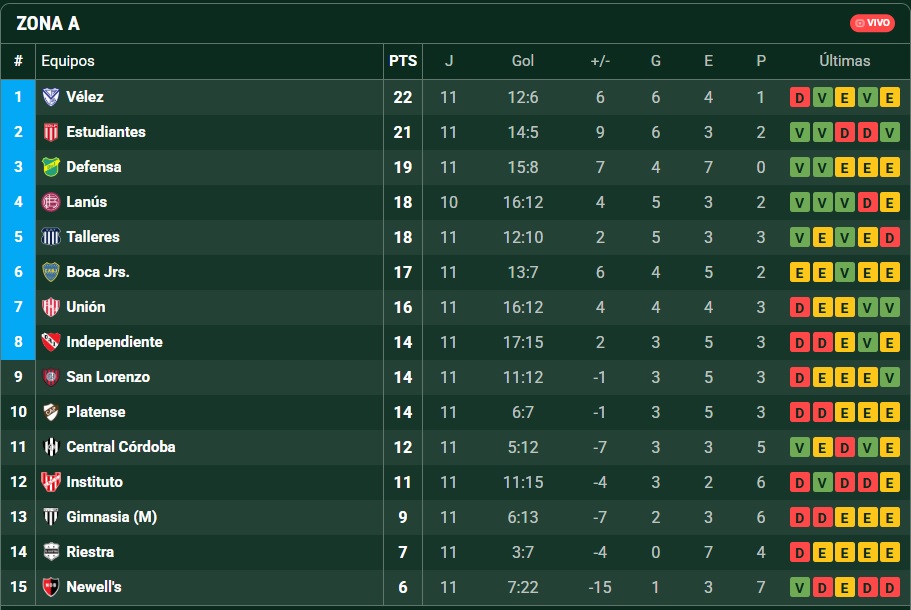
Task: Click Unión's last green V result badge
Action: (890, 307)
